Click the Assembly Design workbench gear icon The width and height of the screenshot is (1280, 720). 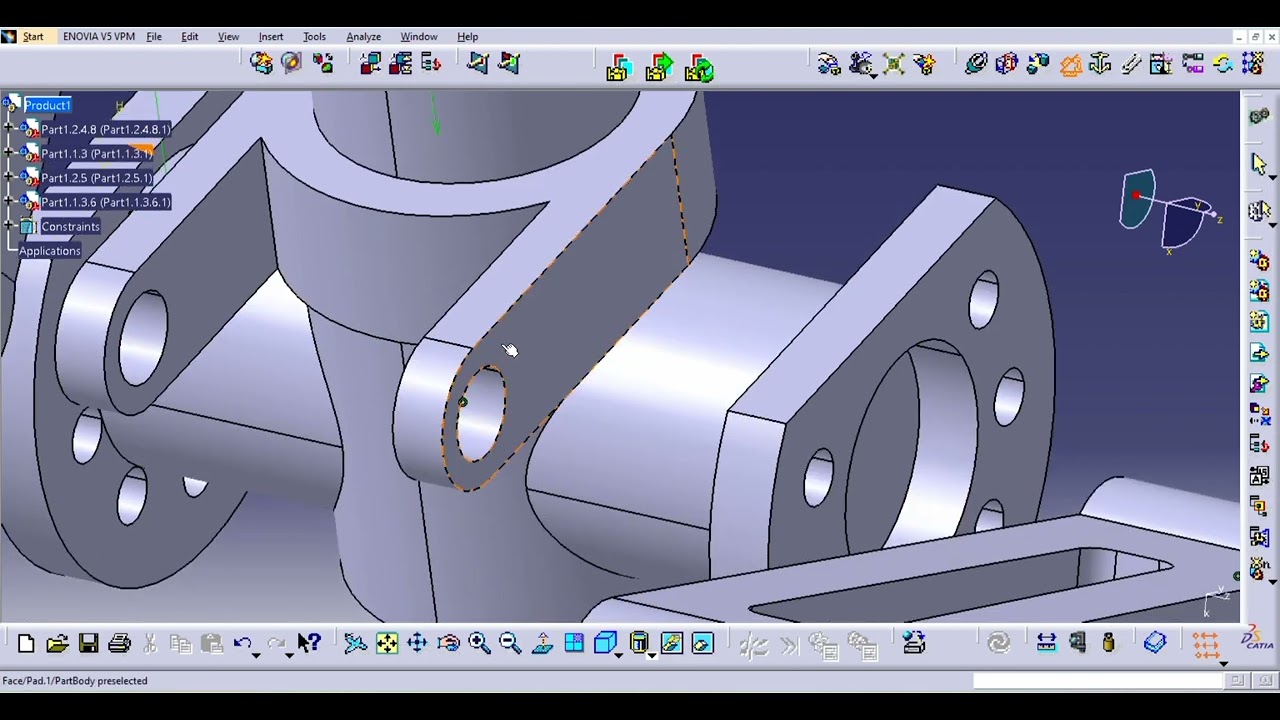click(1259, 117)
